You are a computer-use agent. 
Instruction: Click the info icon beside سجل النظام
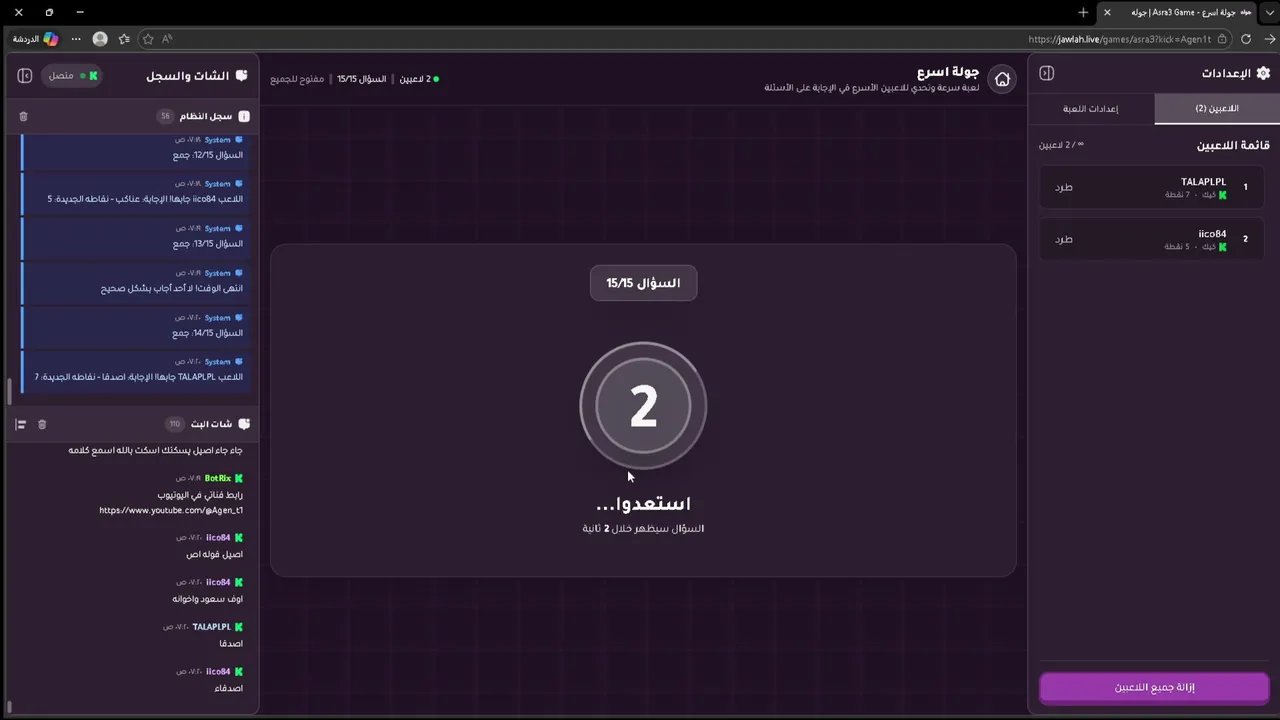tap(244, 116)
